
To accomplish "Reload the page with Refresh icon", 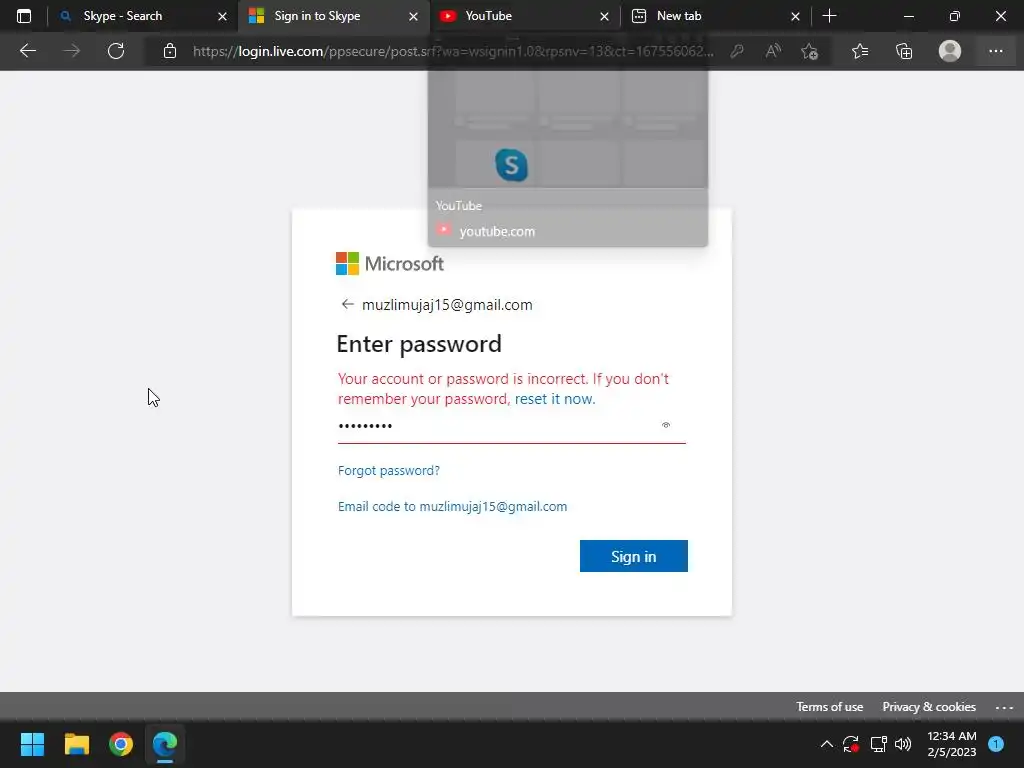I will point(116,51).
